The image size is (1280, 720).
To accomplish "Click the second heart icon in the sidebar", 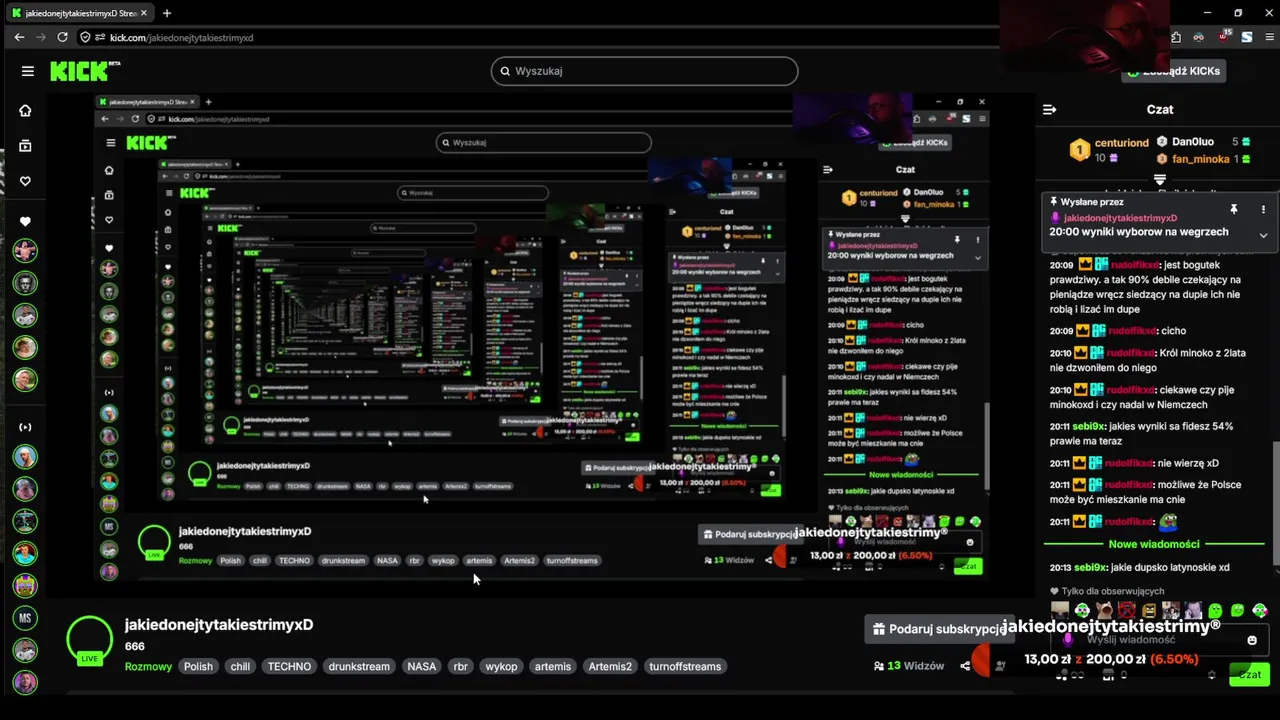I will [25, 221].
